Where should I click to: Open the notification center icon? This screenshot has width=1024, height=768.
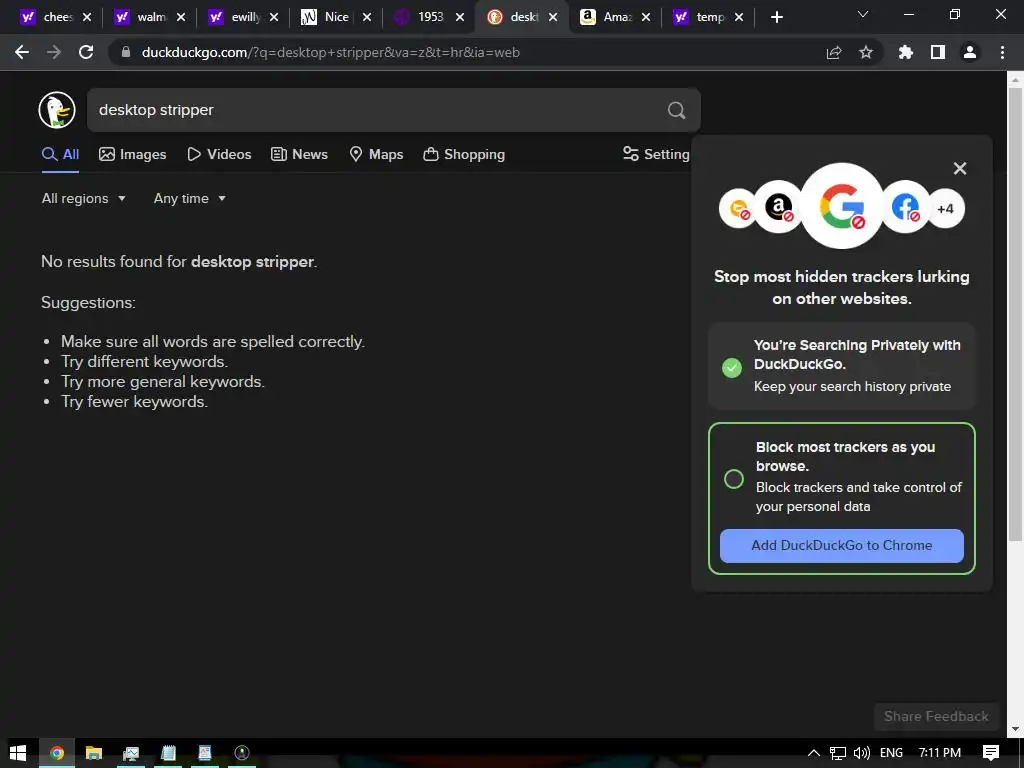pos(991,753)
